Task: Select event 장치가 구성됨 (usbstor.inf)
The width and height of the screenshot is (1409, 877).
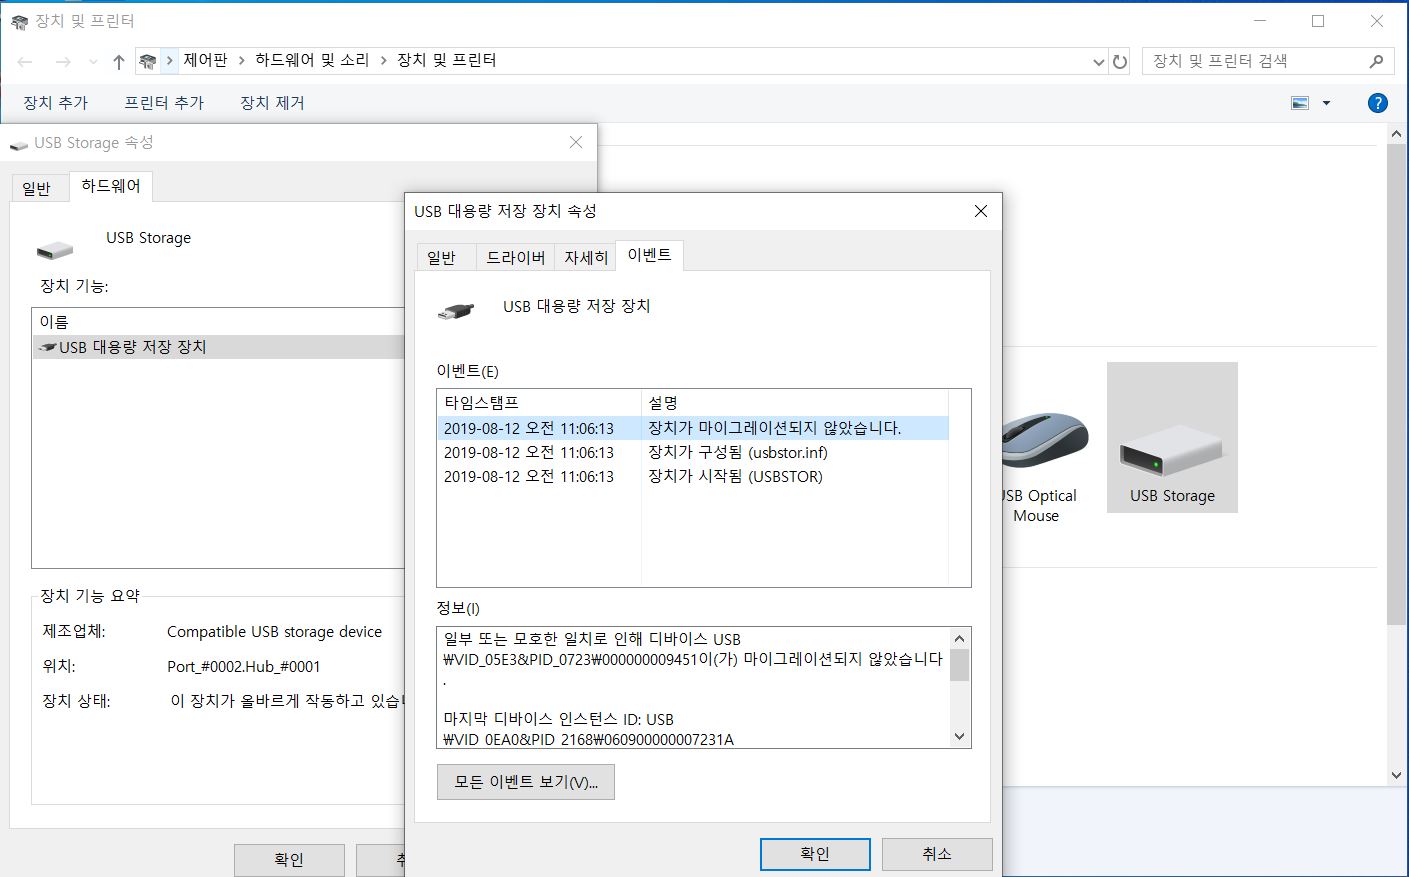Action: pos(693,452)
